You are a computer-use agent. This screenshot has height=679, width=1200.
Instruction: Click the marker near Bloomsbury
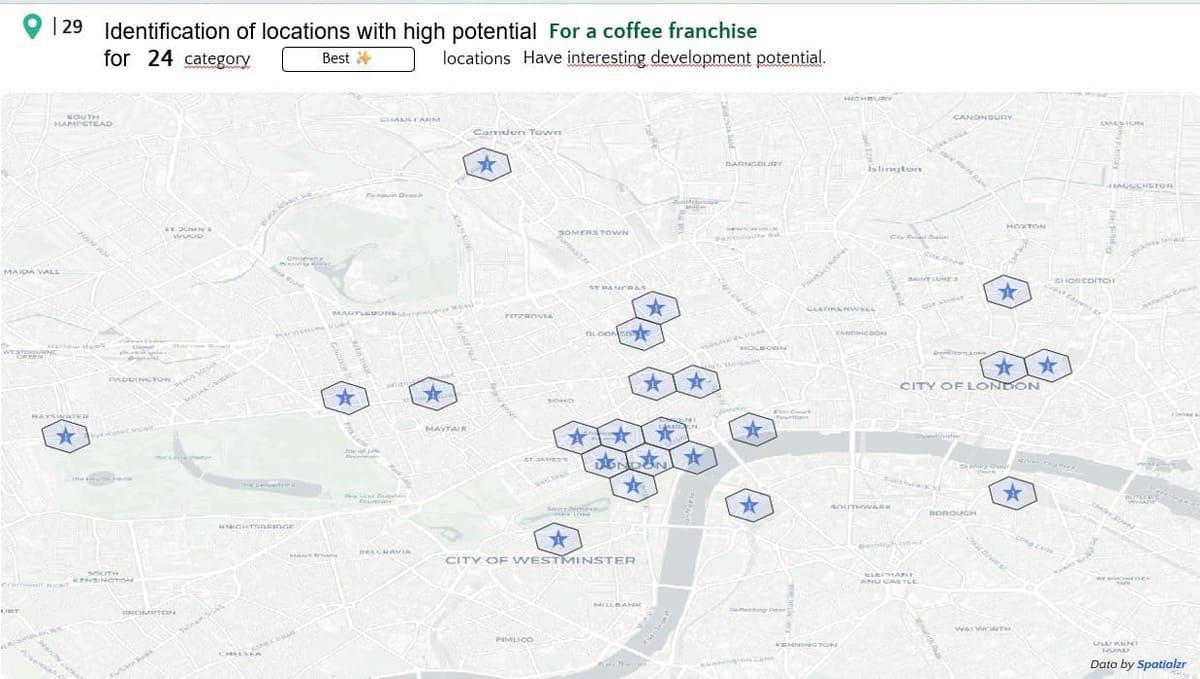pos(638,333)
